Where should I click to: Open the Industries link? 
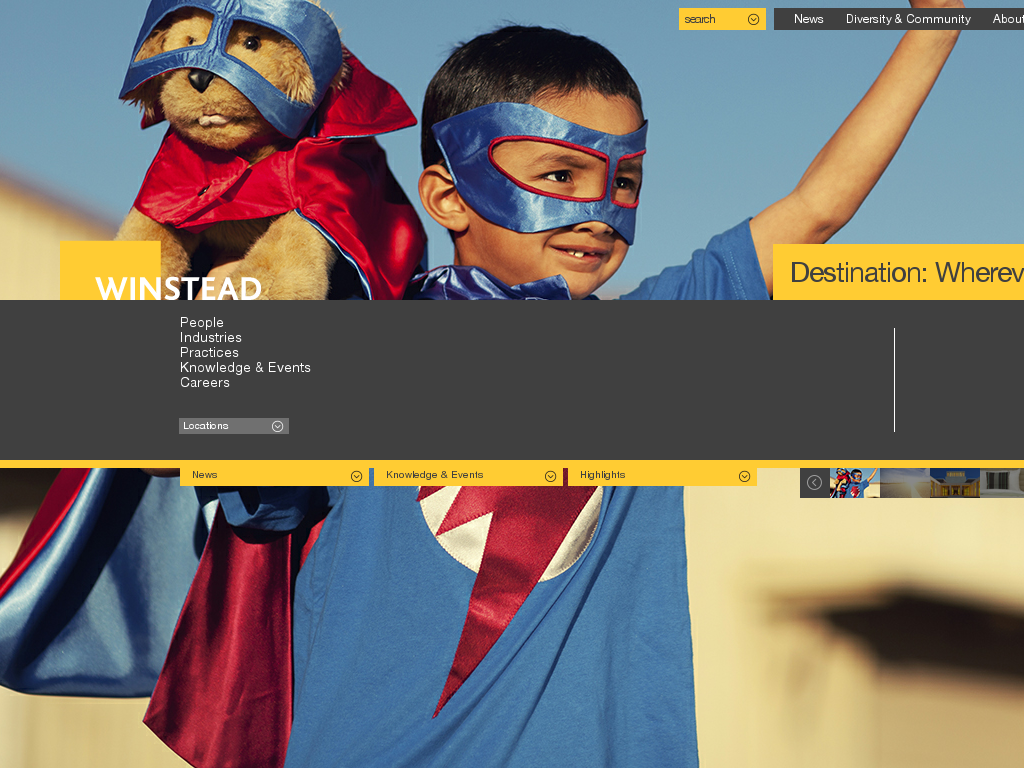click(x=211, y=337)
